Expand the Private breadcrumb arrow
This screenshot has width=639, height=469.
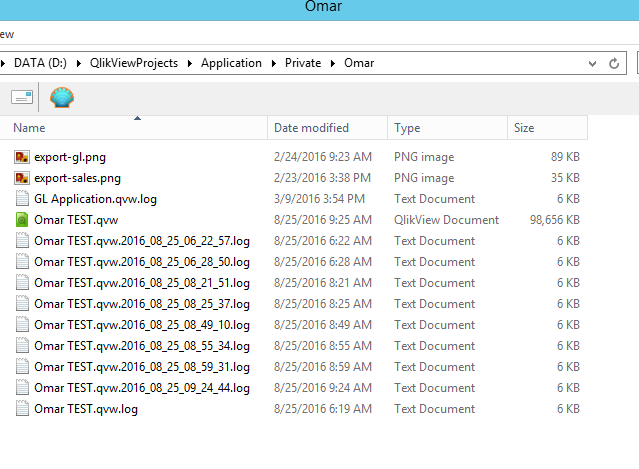[x=333, y=64]
